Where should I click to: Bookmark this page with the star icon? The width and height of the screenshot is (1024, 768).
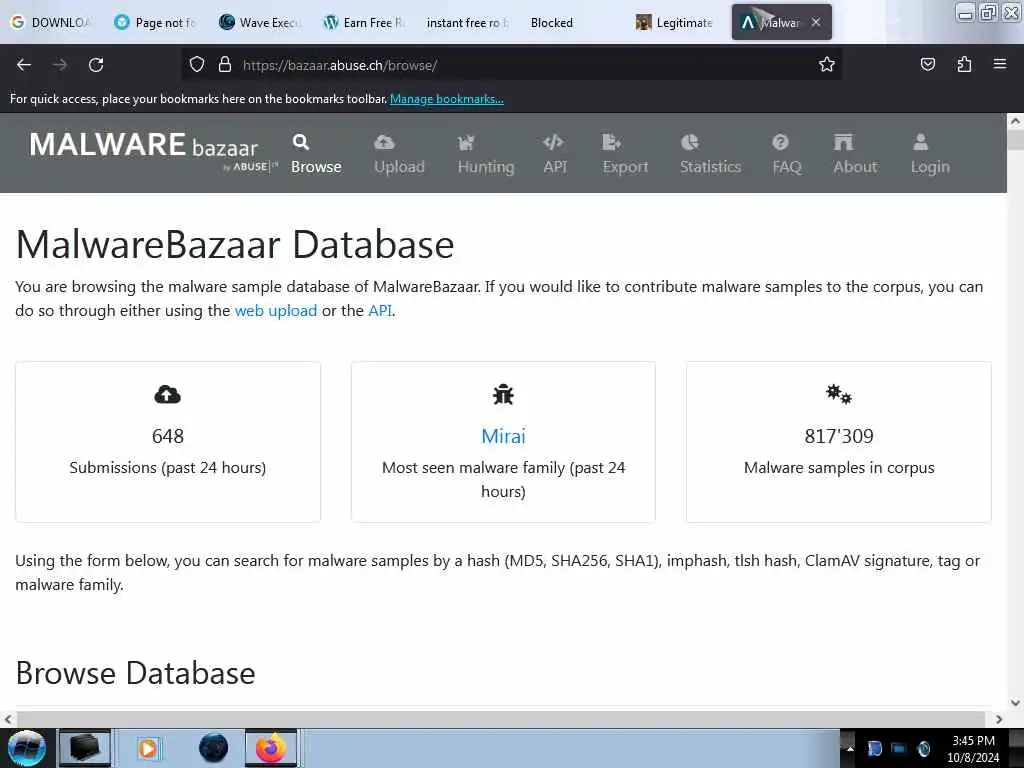point(827,64)
